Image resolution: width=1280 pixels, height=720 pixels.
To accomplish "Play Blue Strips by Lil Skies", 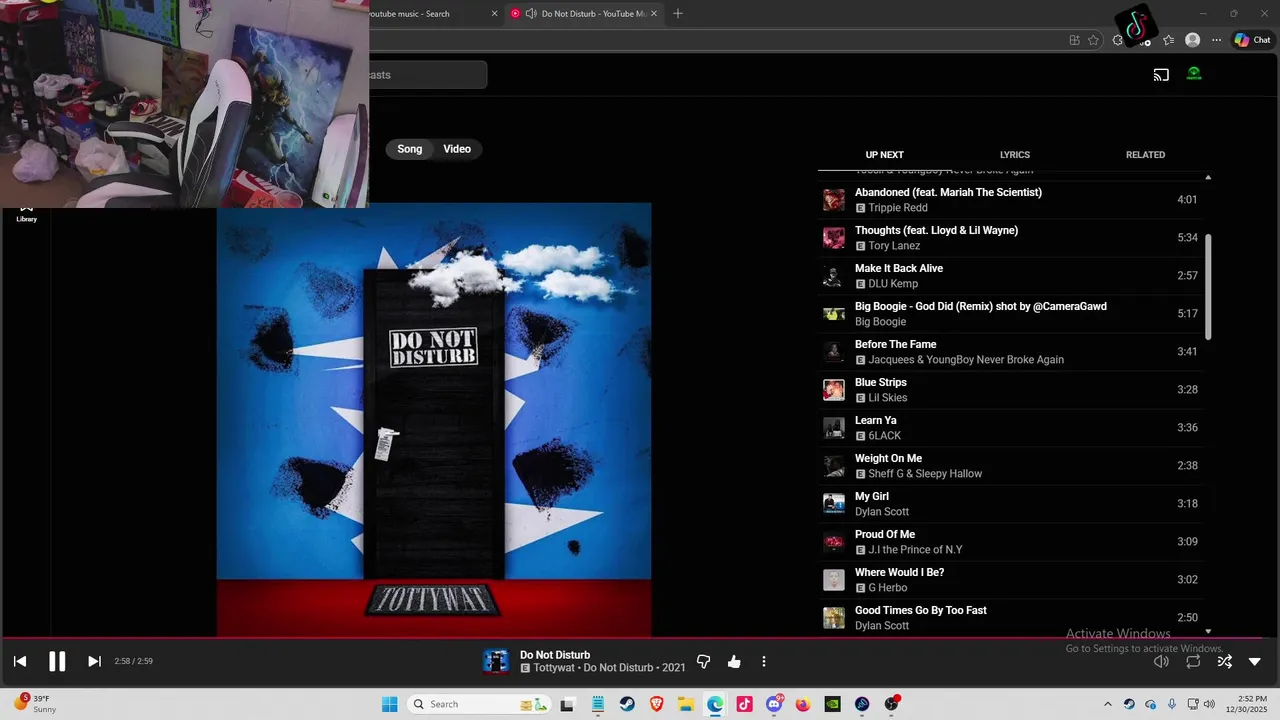I will point(1011,390).
